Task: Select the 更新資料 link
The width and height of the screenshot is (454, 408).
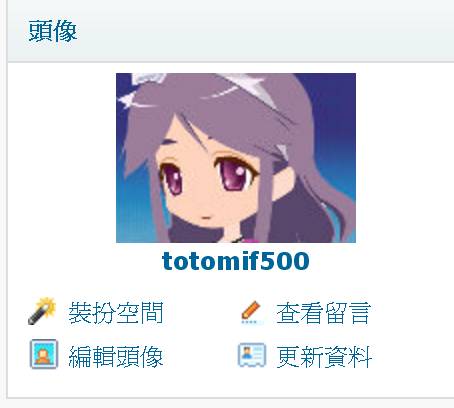Action: [324, 356]
